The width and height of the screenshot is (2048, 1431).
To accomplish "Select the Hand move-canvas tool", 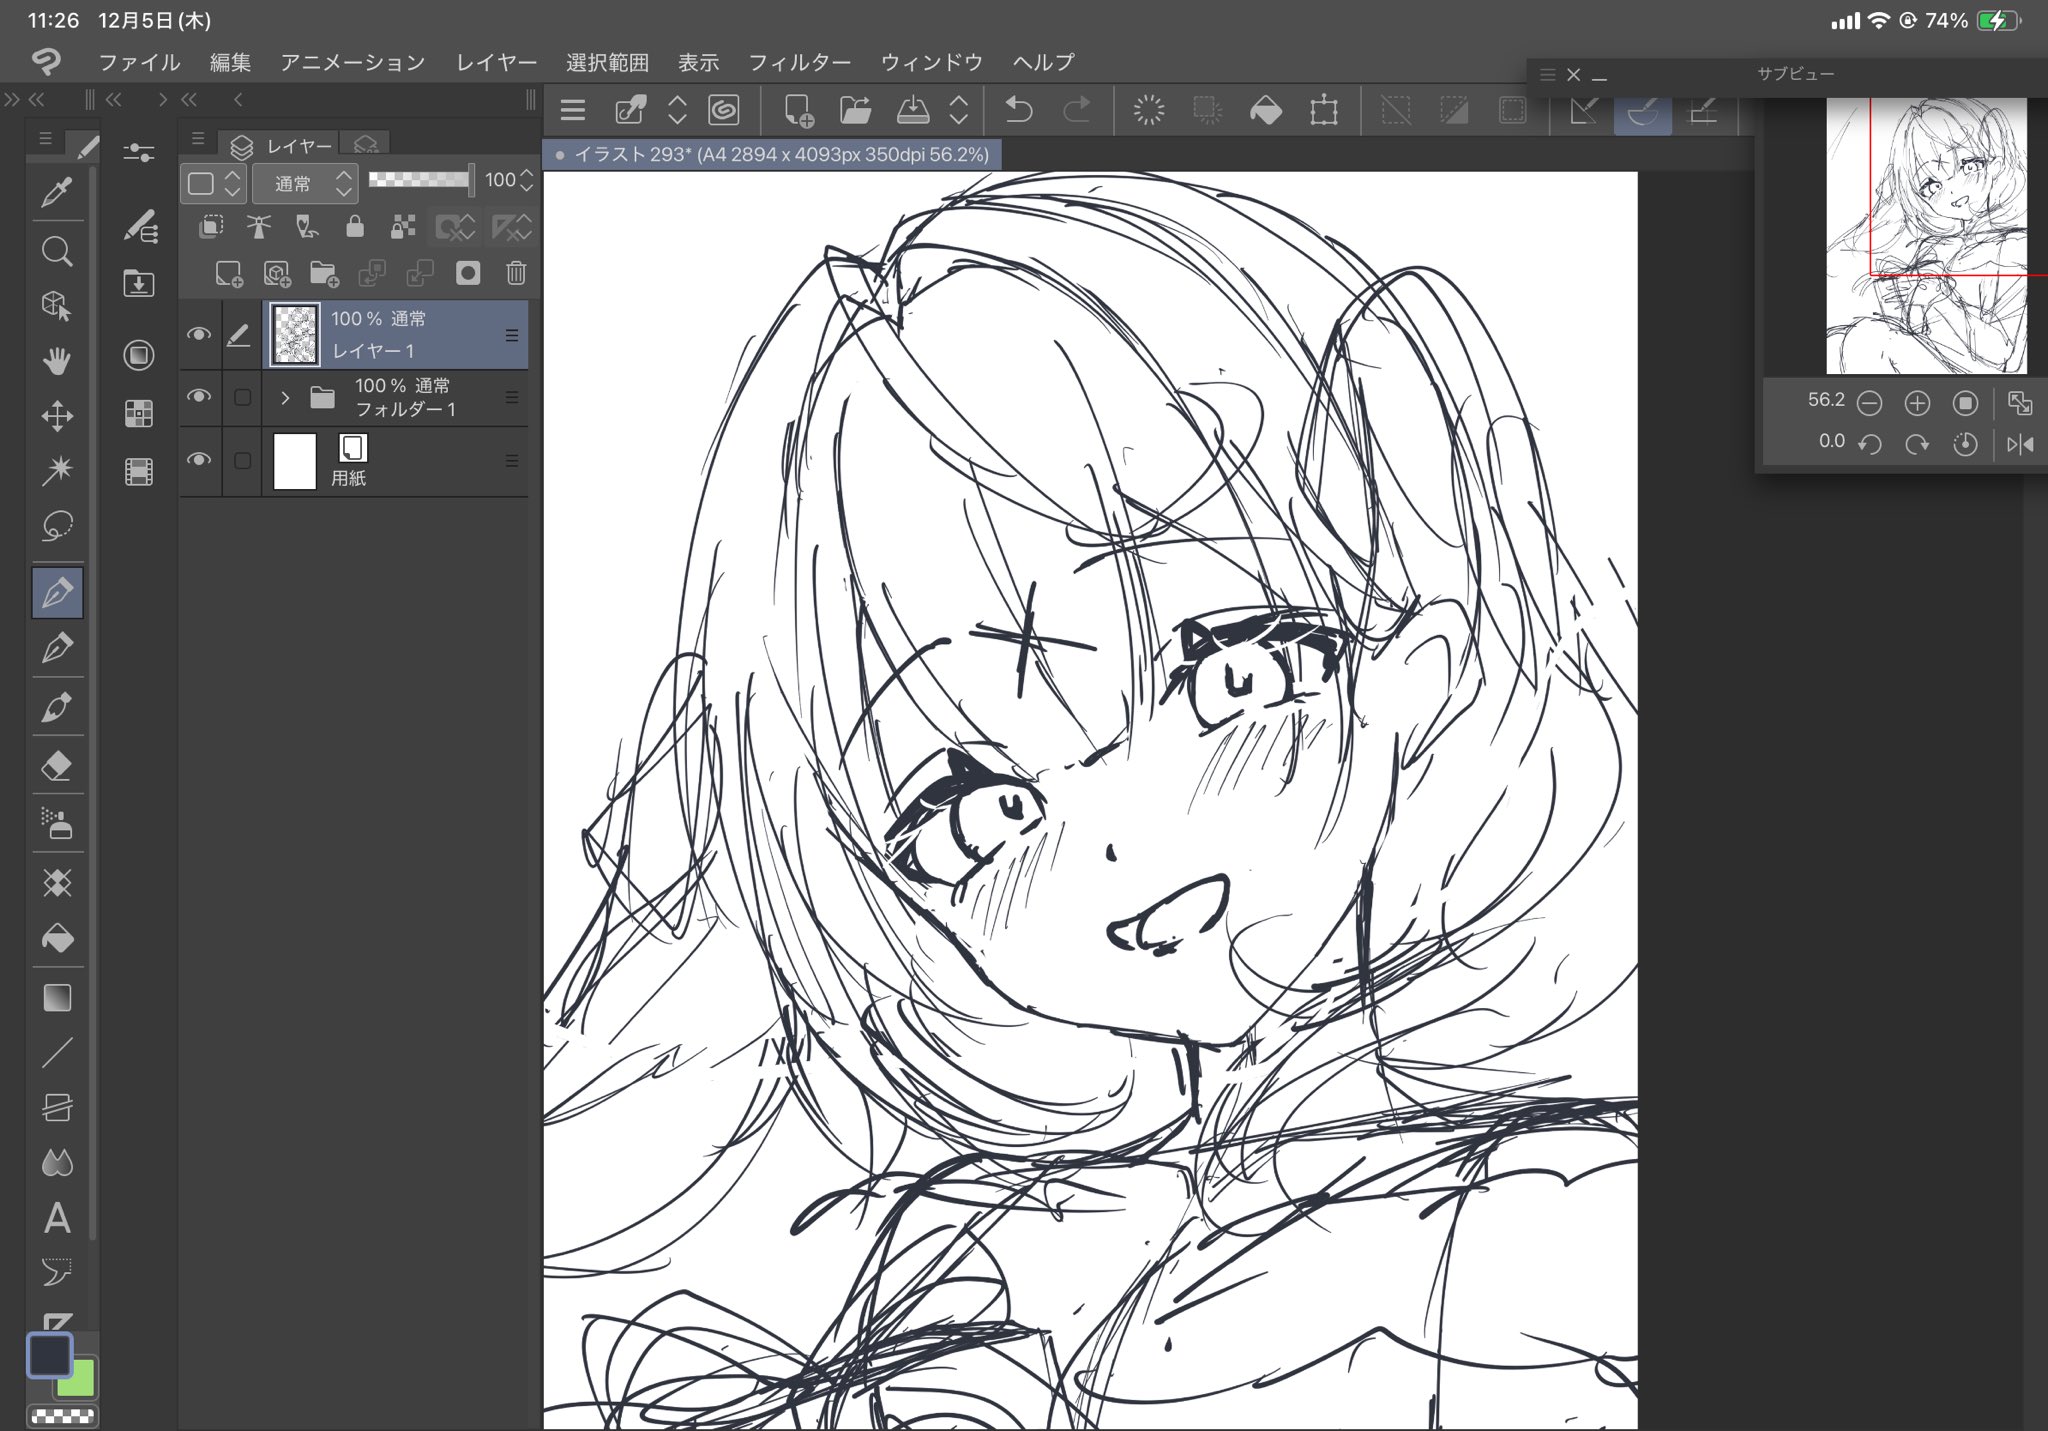I will coord(57,361).
